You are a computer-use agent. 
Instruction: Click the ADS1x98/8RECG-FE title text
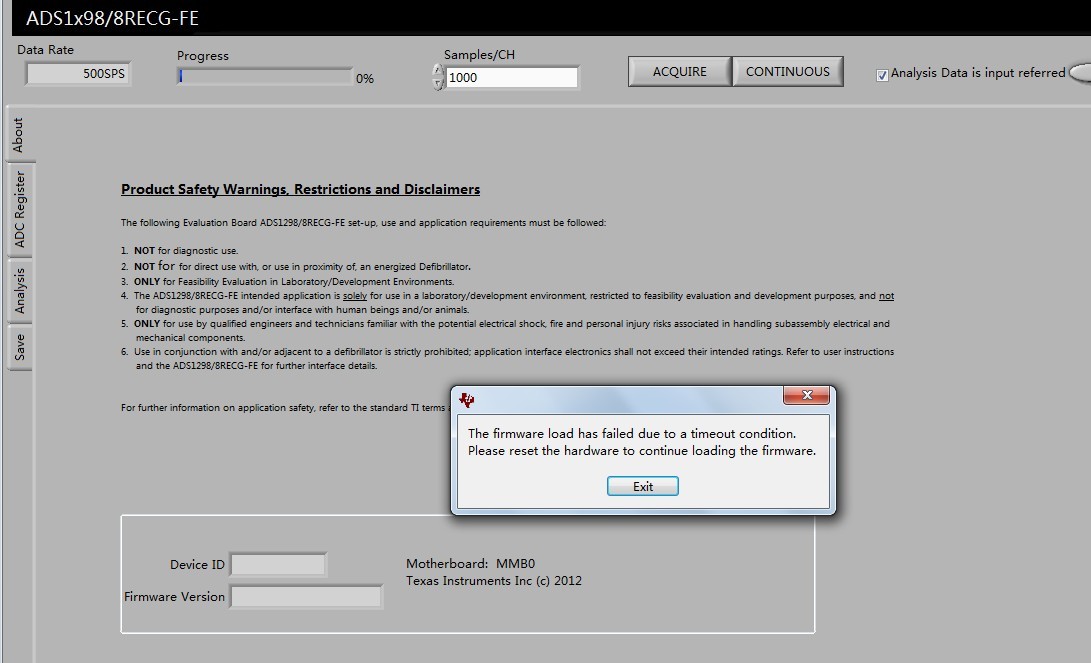[x=112, y=18]
